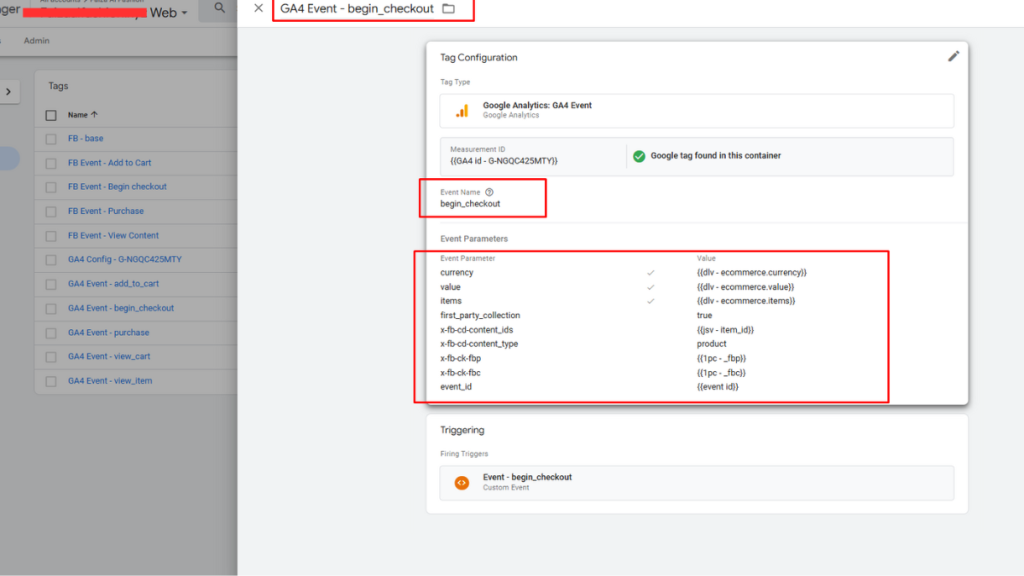The width and height of the screenshot is (1024, 576).
Task: Switch to the Admin tab
Action: coord(37,40)
